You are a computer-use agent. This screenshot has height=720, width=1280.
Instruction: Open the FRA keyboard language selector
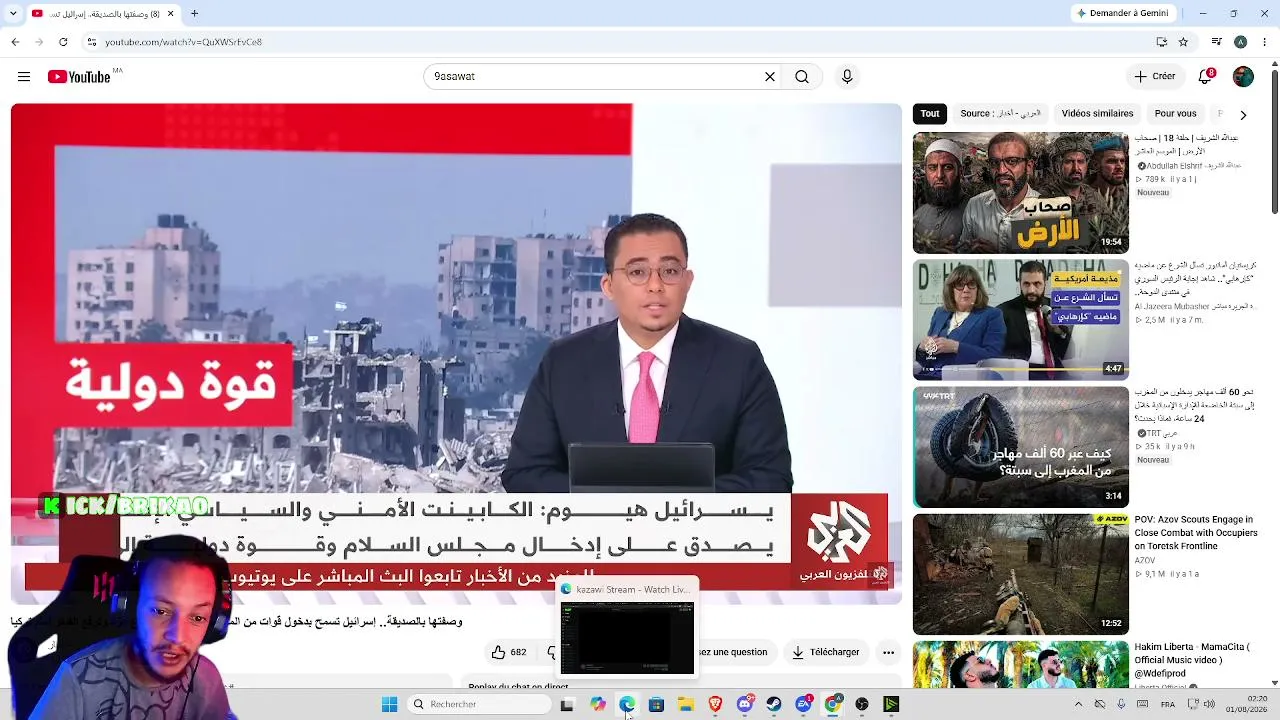(x=1168, y=704)
